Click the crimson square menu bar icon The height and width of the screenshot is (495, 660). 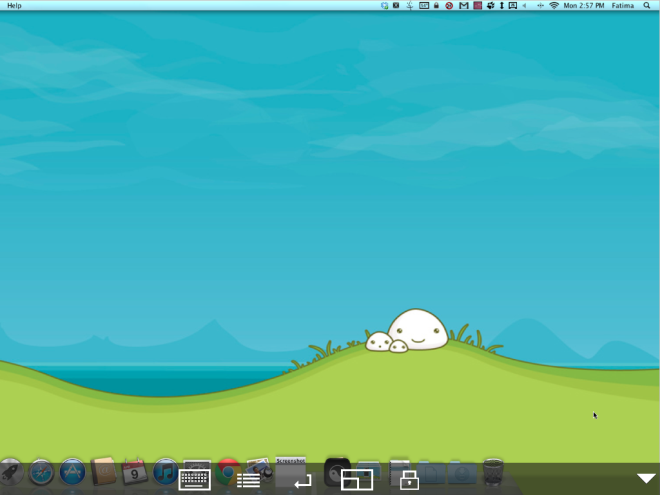point(477,5)
